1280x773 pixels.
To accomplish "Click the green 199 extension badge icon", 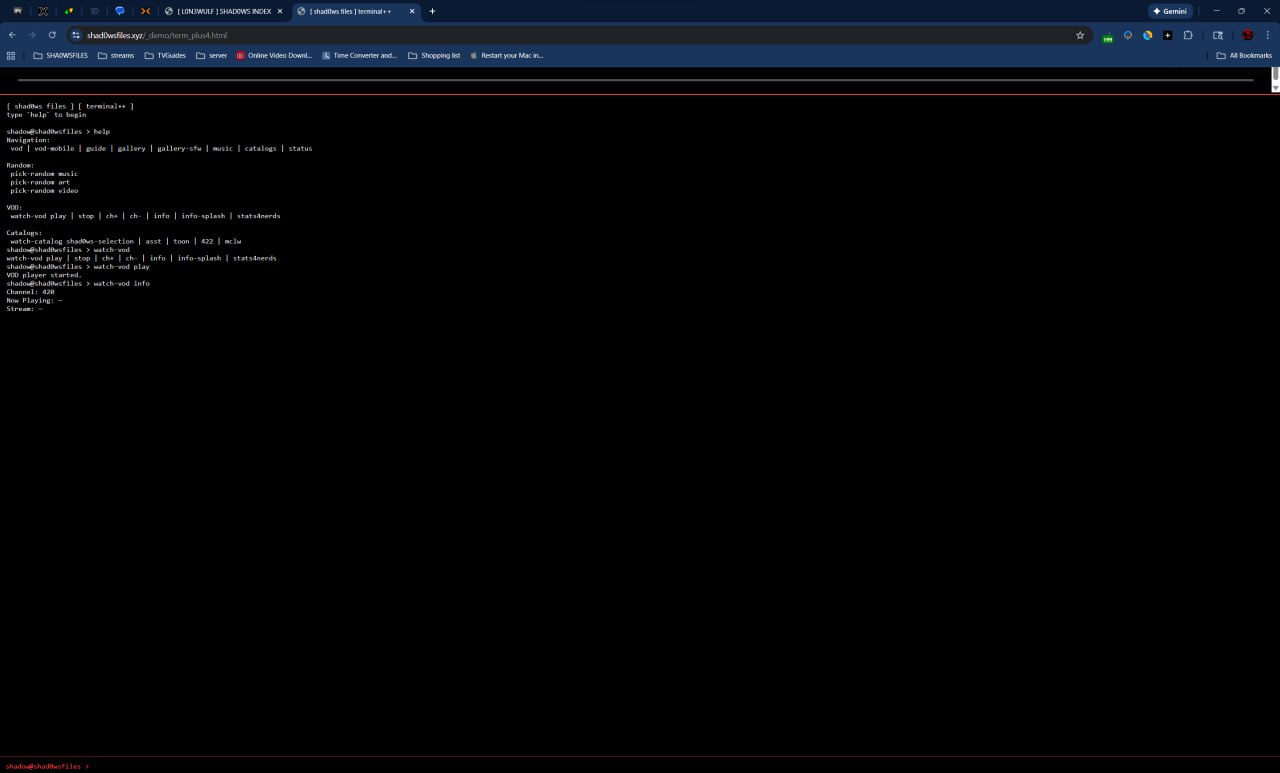I will 1107,36.
